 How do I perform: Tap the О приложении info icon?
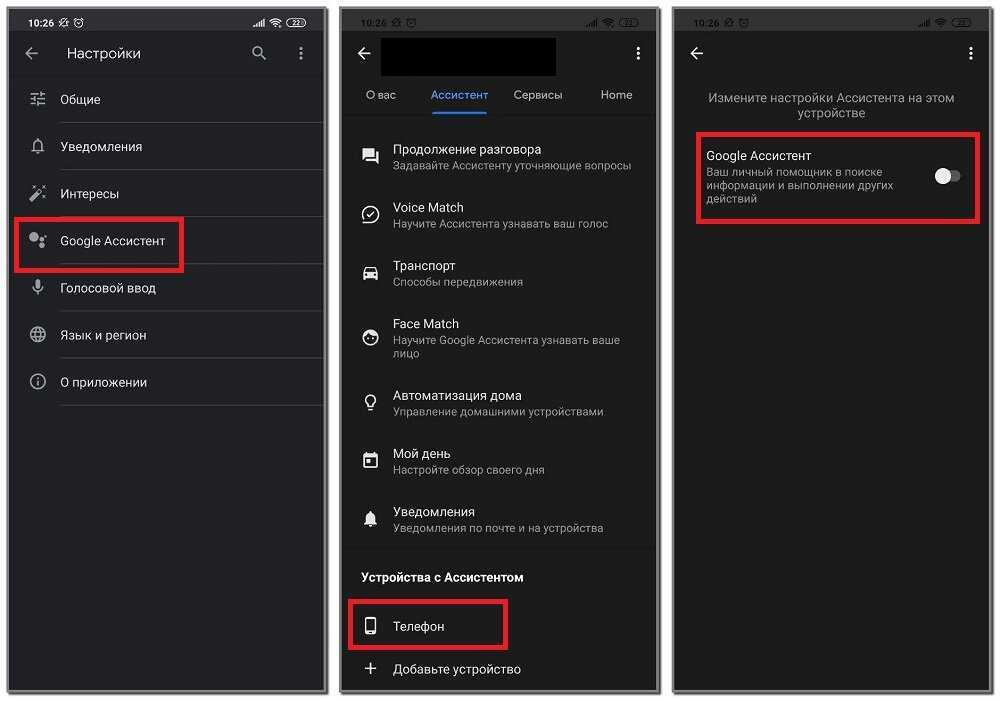point(38,382)
